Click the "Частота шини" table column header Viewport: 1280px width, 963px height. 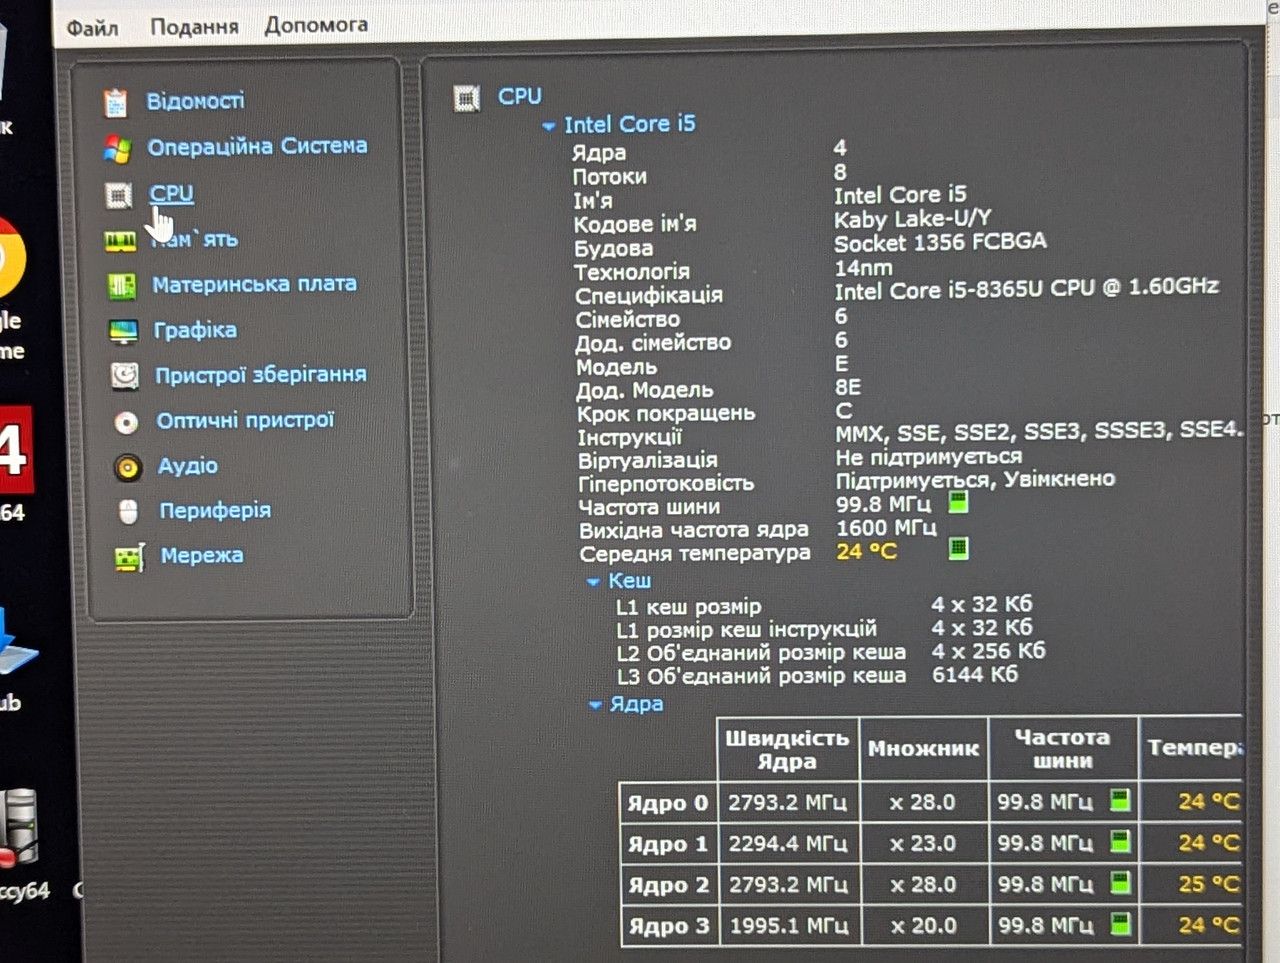pyautogui.click(x=1062, y=748)
